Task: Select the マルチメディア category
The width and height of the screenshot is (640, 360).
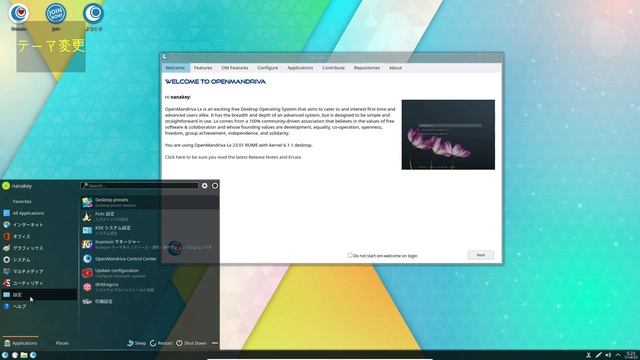Action: pyautogui.click(x=39, y=271)
